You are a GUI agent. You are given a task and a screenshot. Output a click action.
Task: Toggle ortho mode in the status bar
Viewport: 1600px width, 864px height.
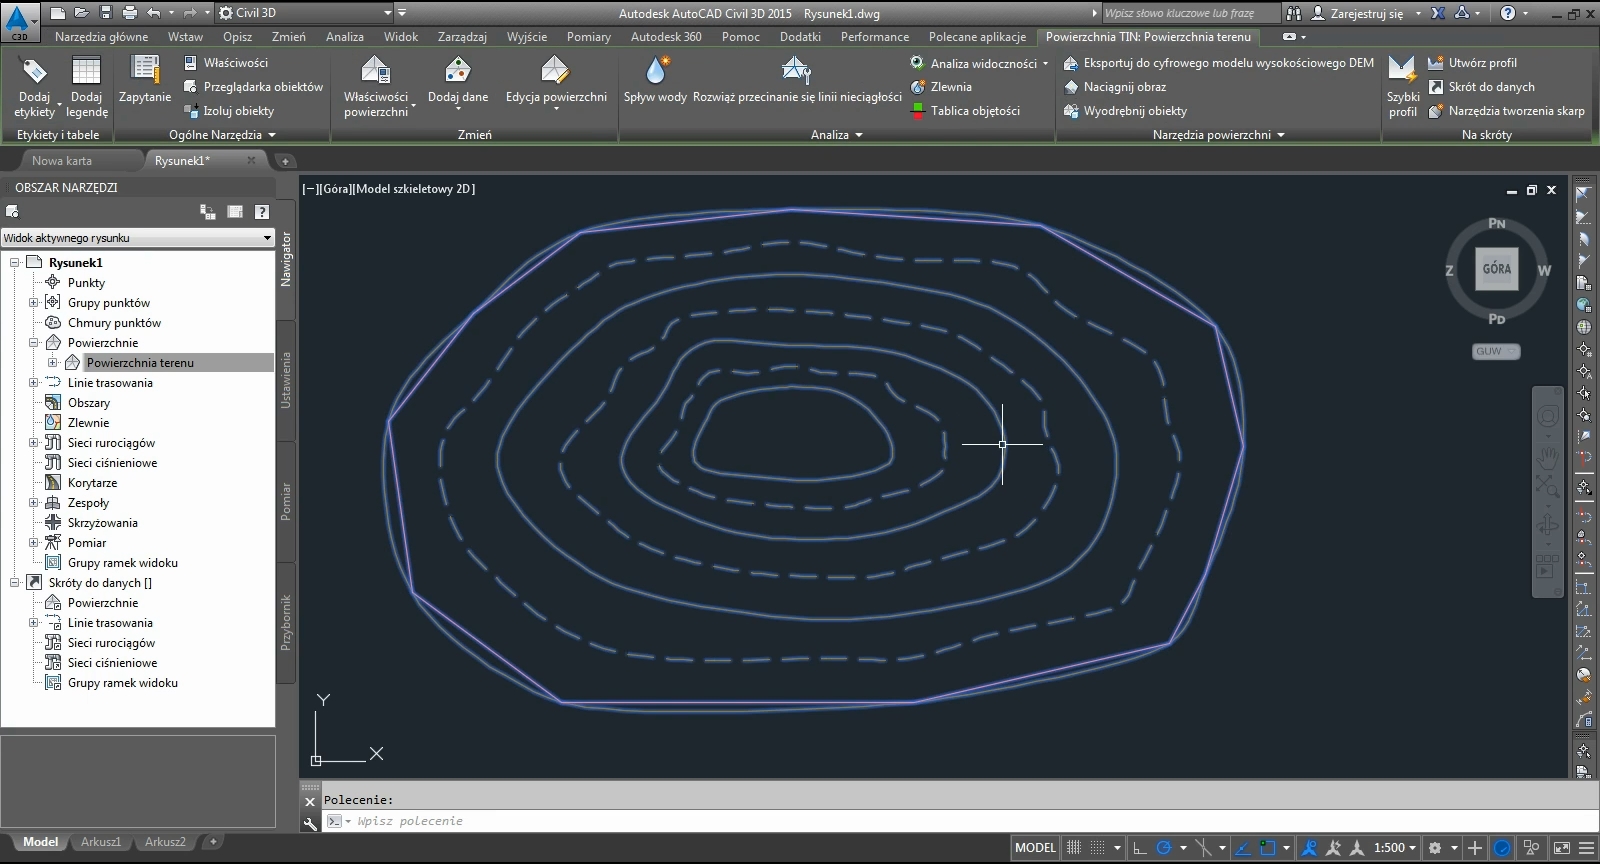coord(1139,848)
